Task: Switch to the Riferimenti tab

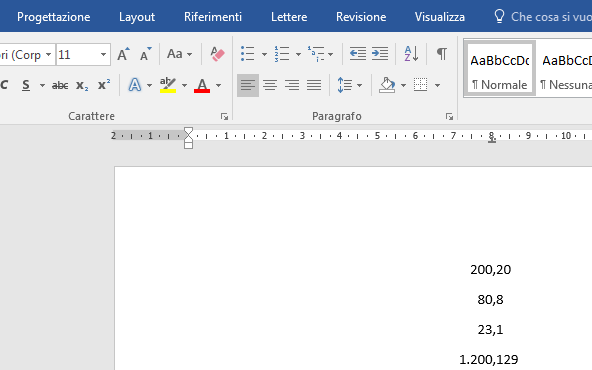Action: point(213,17)
